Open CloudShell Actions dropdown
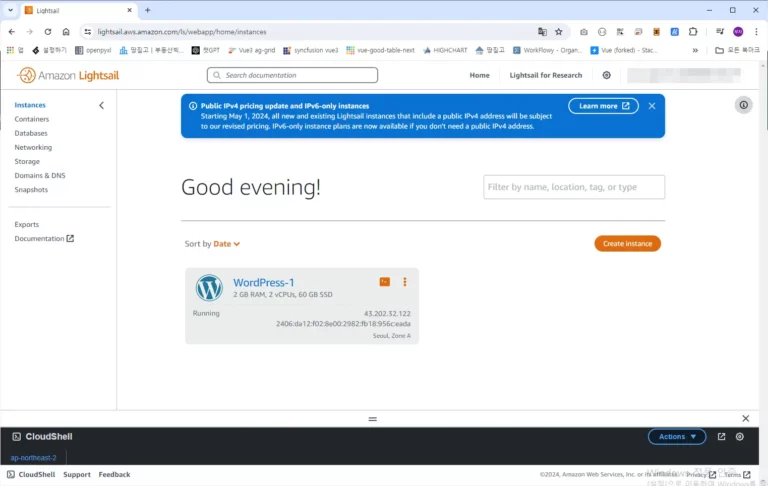Viewport: 768px width, 486px height. pyautogui.click(x=677, y=437)
